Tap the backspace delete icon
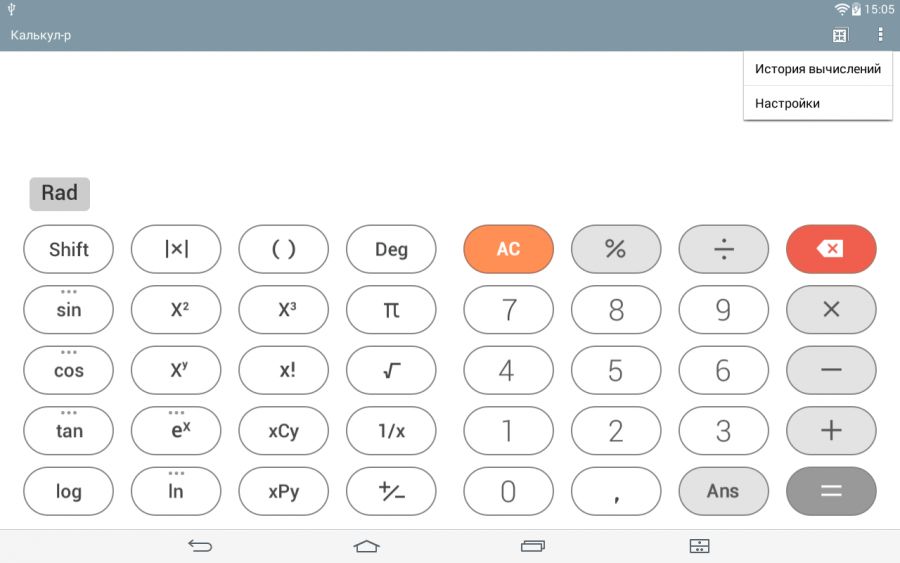The width and height of the screenshot is (900, 563). (831, 249)
